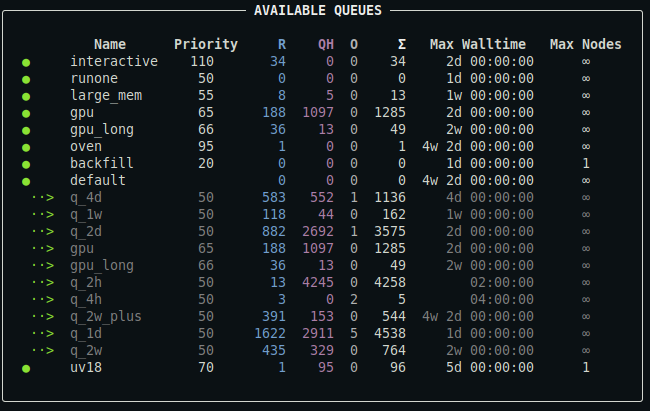Viewport: 650px width, 411px height.
Task: Click the dotted arrow next to q_2w
Action: (43, 350)
